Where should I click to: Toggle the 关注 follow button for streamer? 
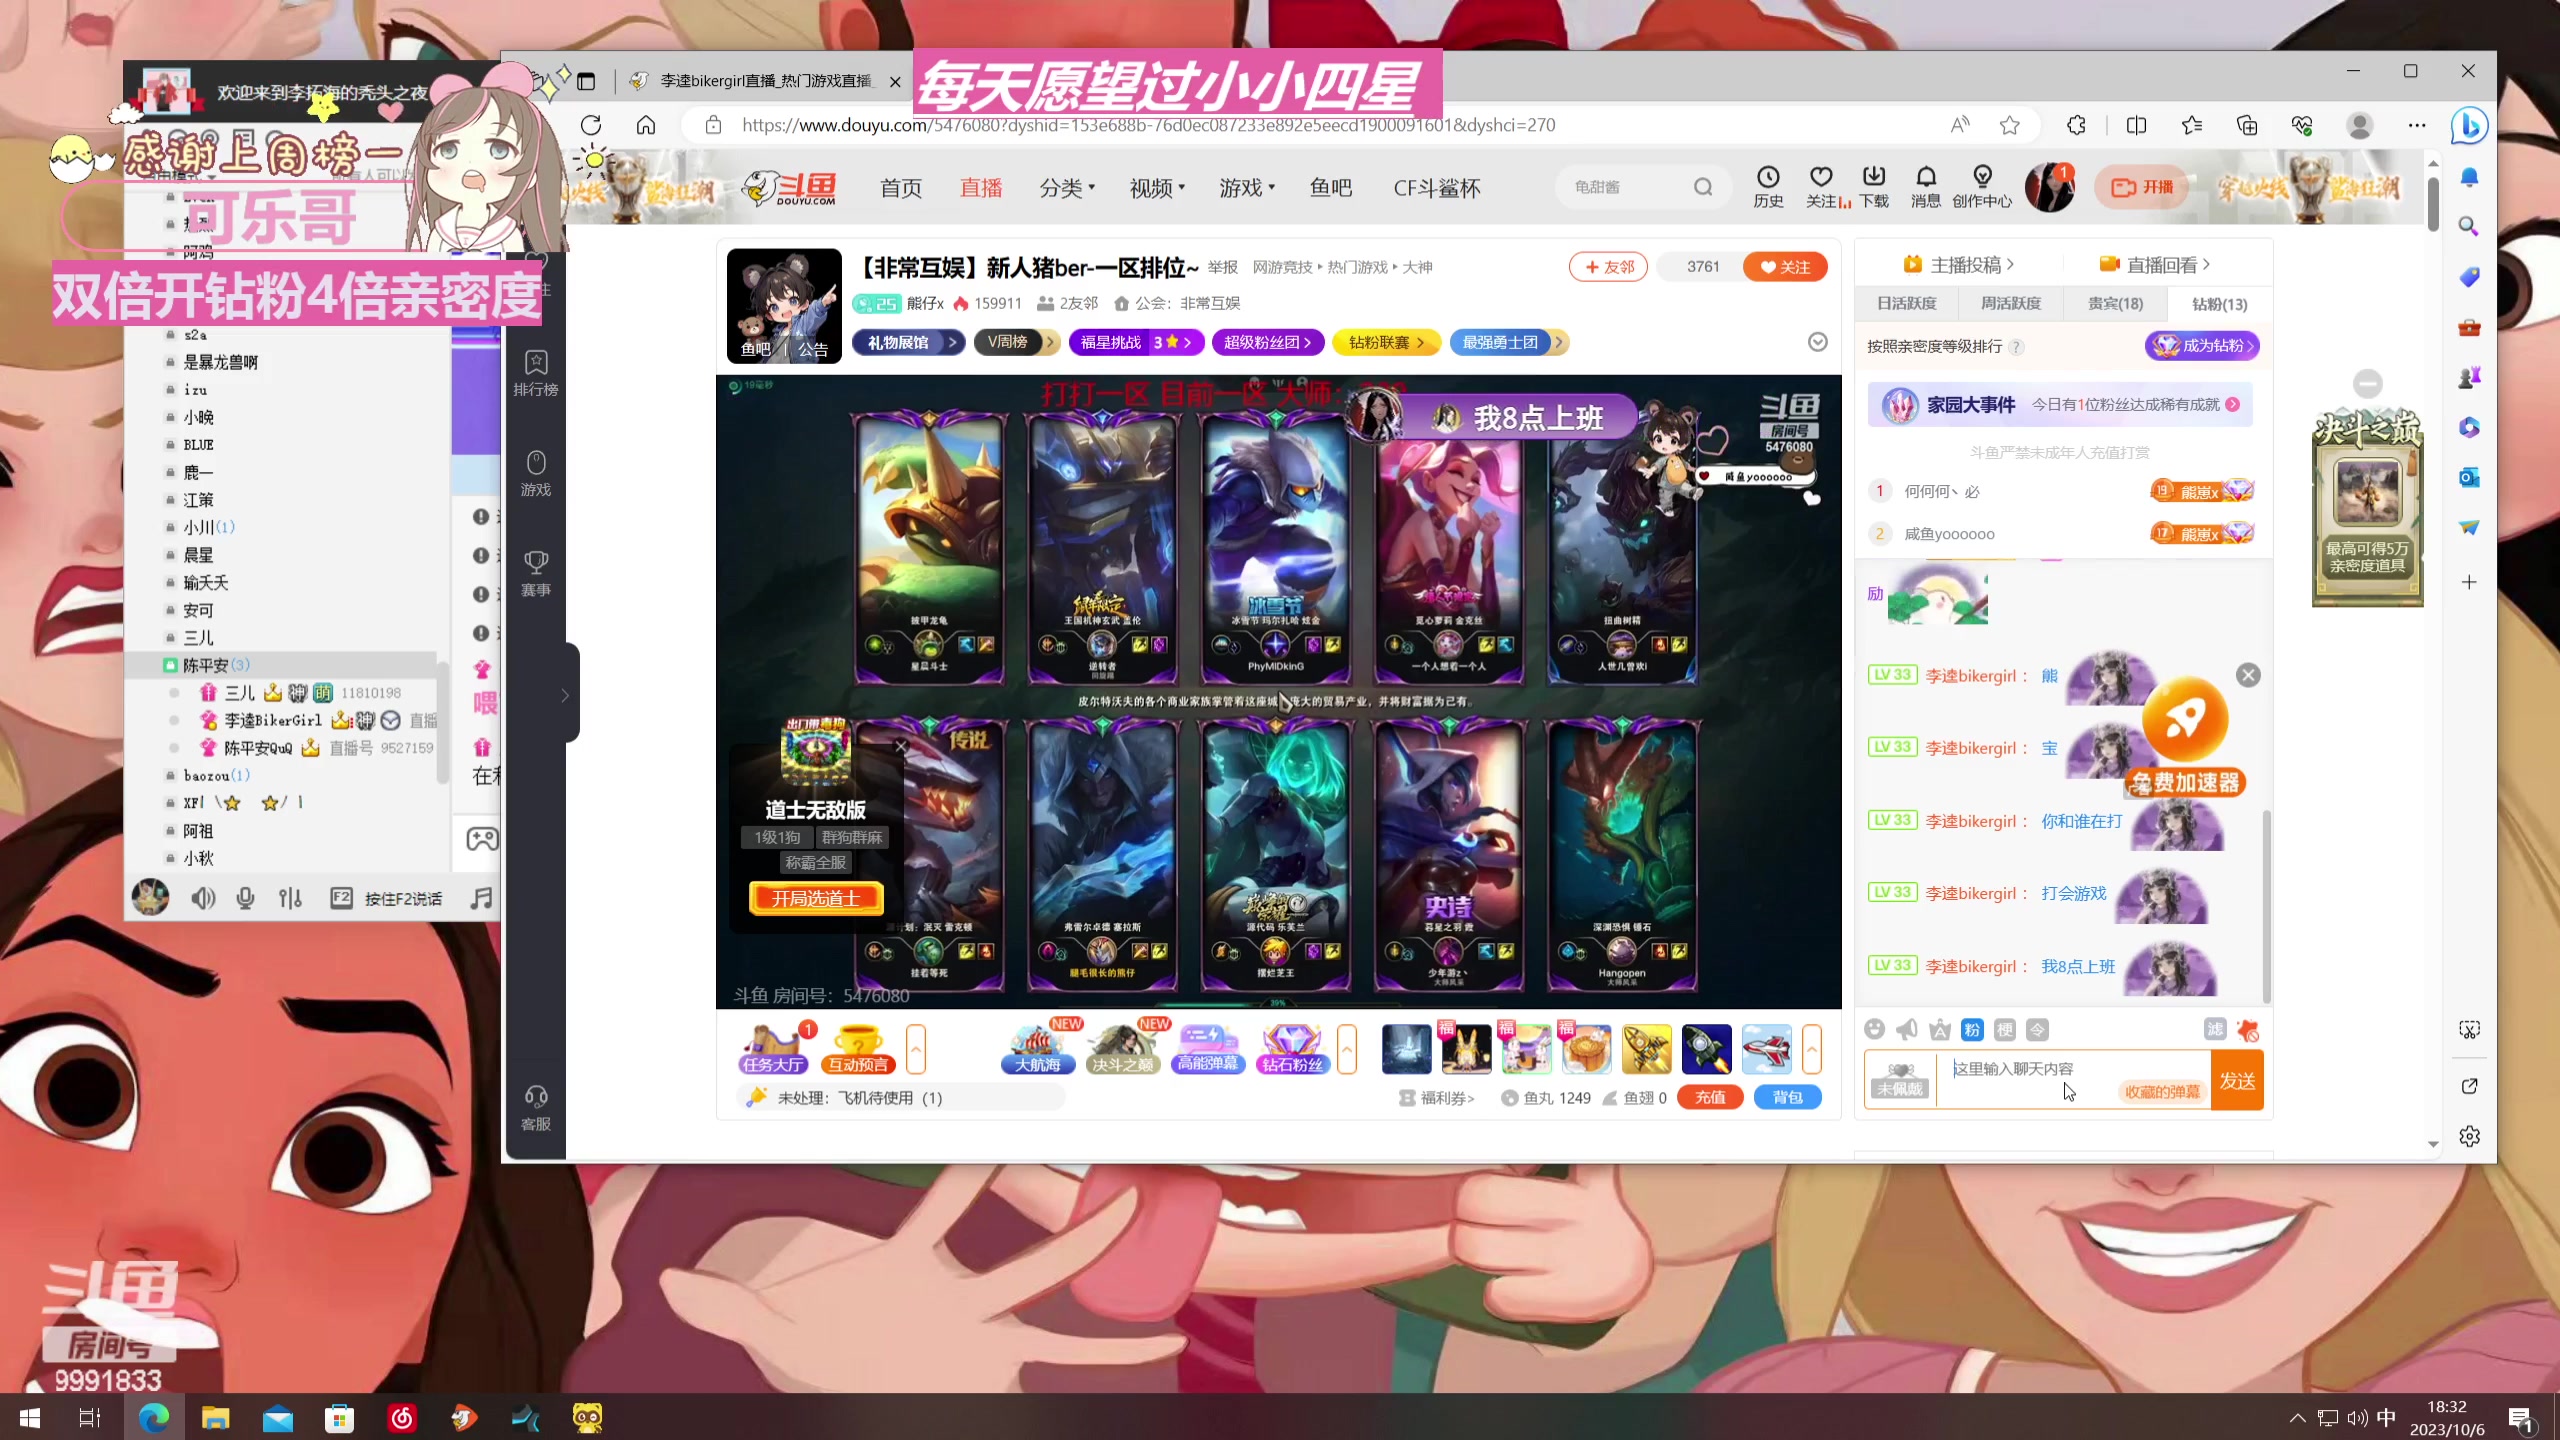pyautogui.click(x=1785, y=267)
